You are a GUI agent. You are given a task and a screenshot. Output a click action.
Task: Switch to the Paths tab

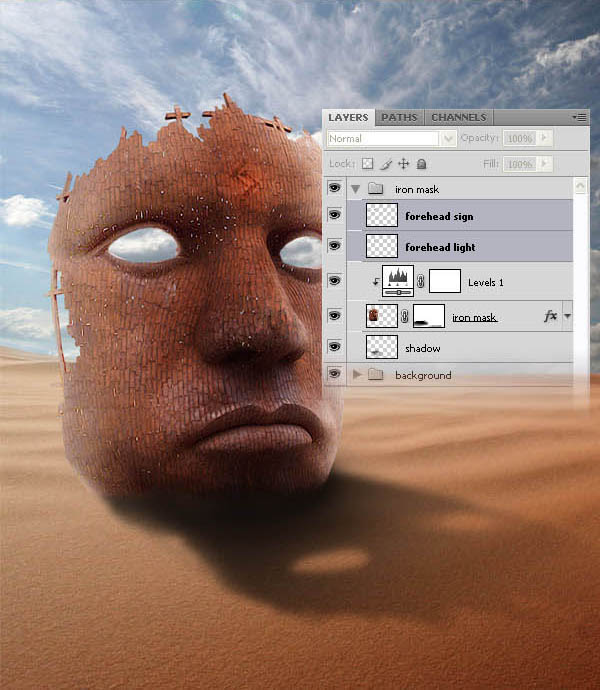point(399,117)
